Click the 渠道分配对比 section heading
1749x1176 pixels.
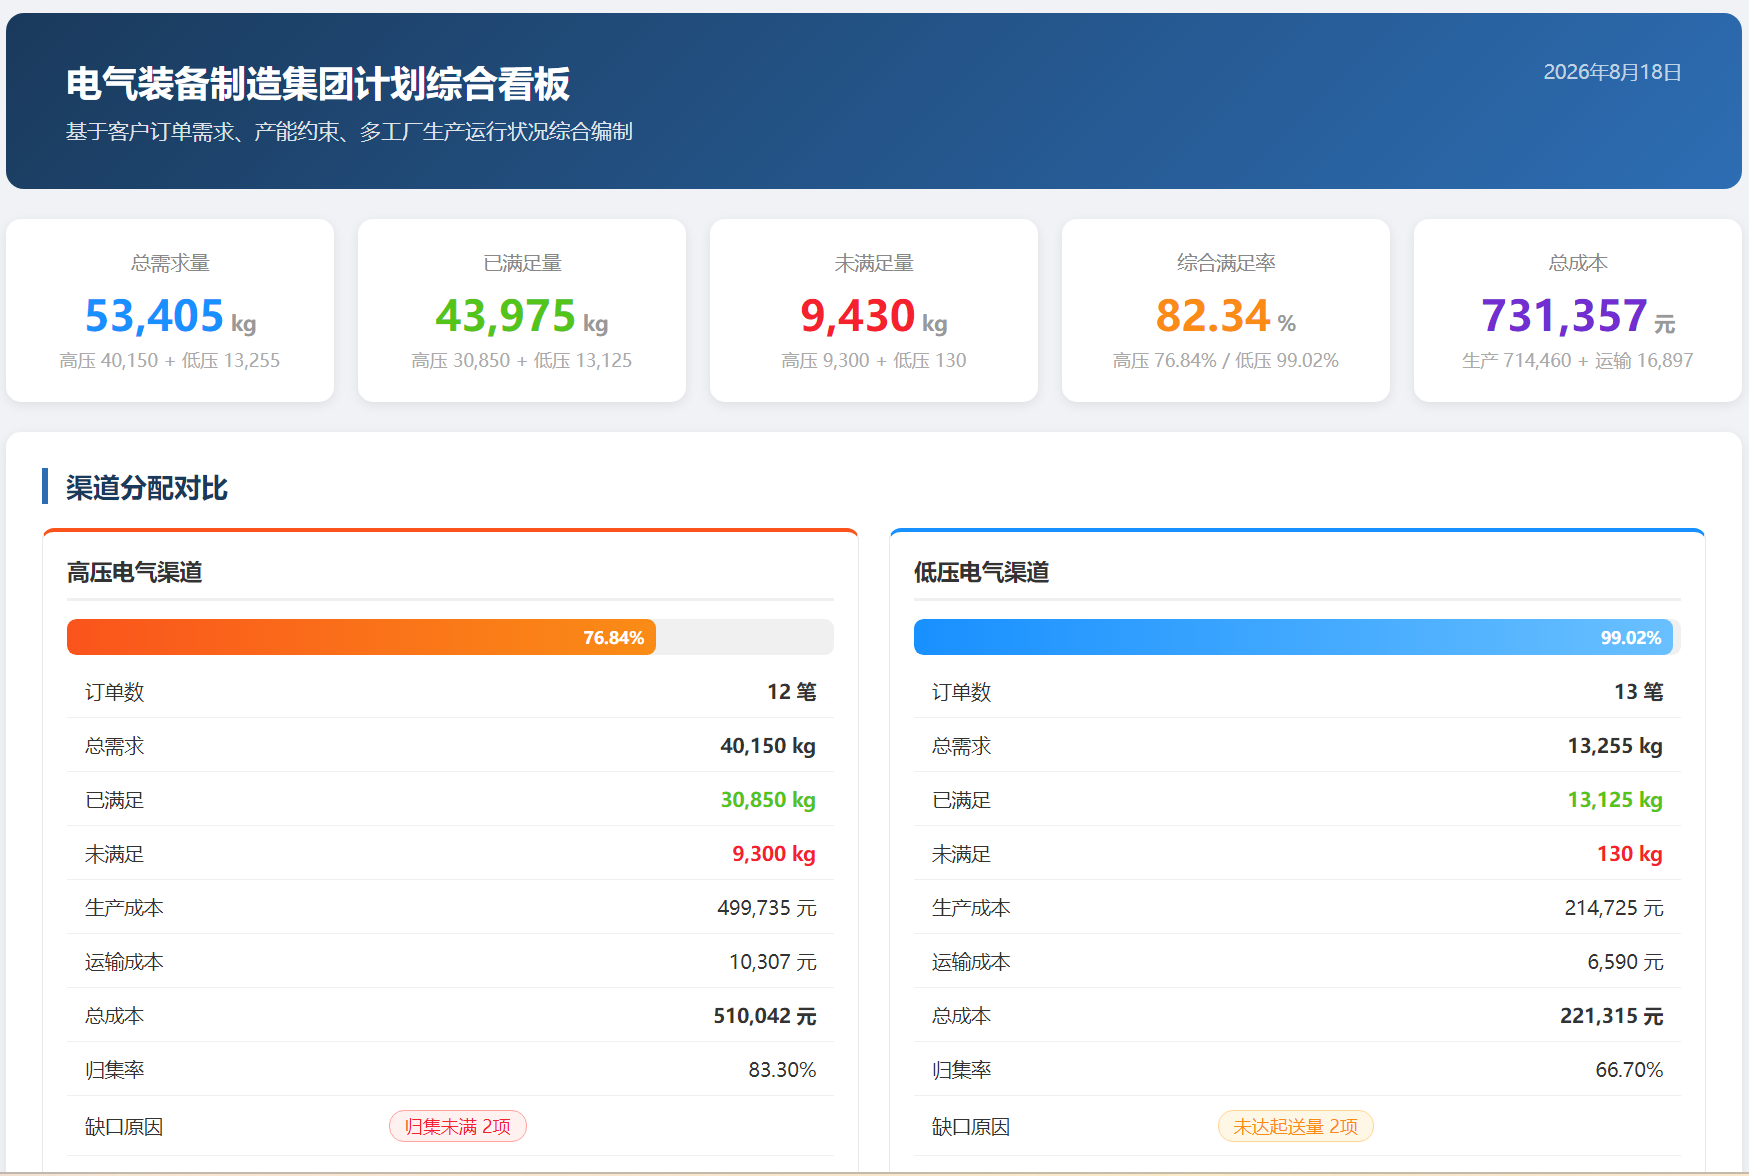tap(147, 488)
